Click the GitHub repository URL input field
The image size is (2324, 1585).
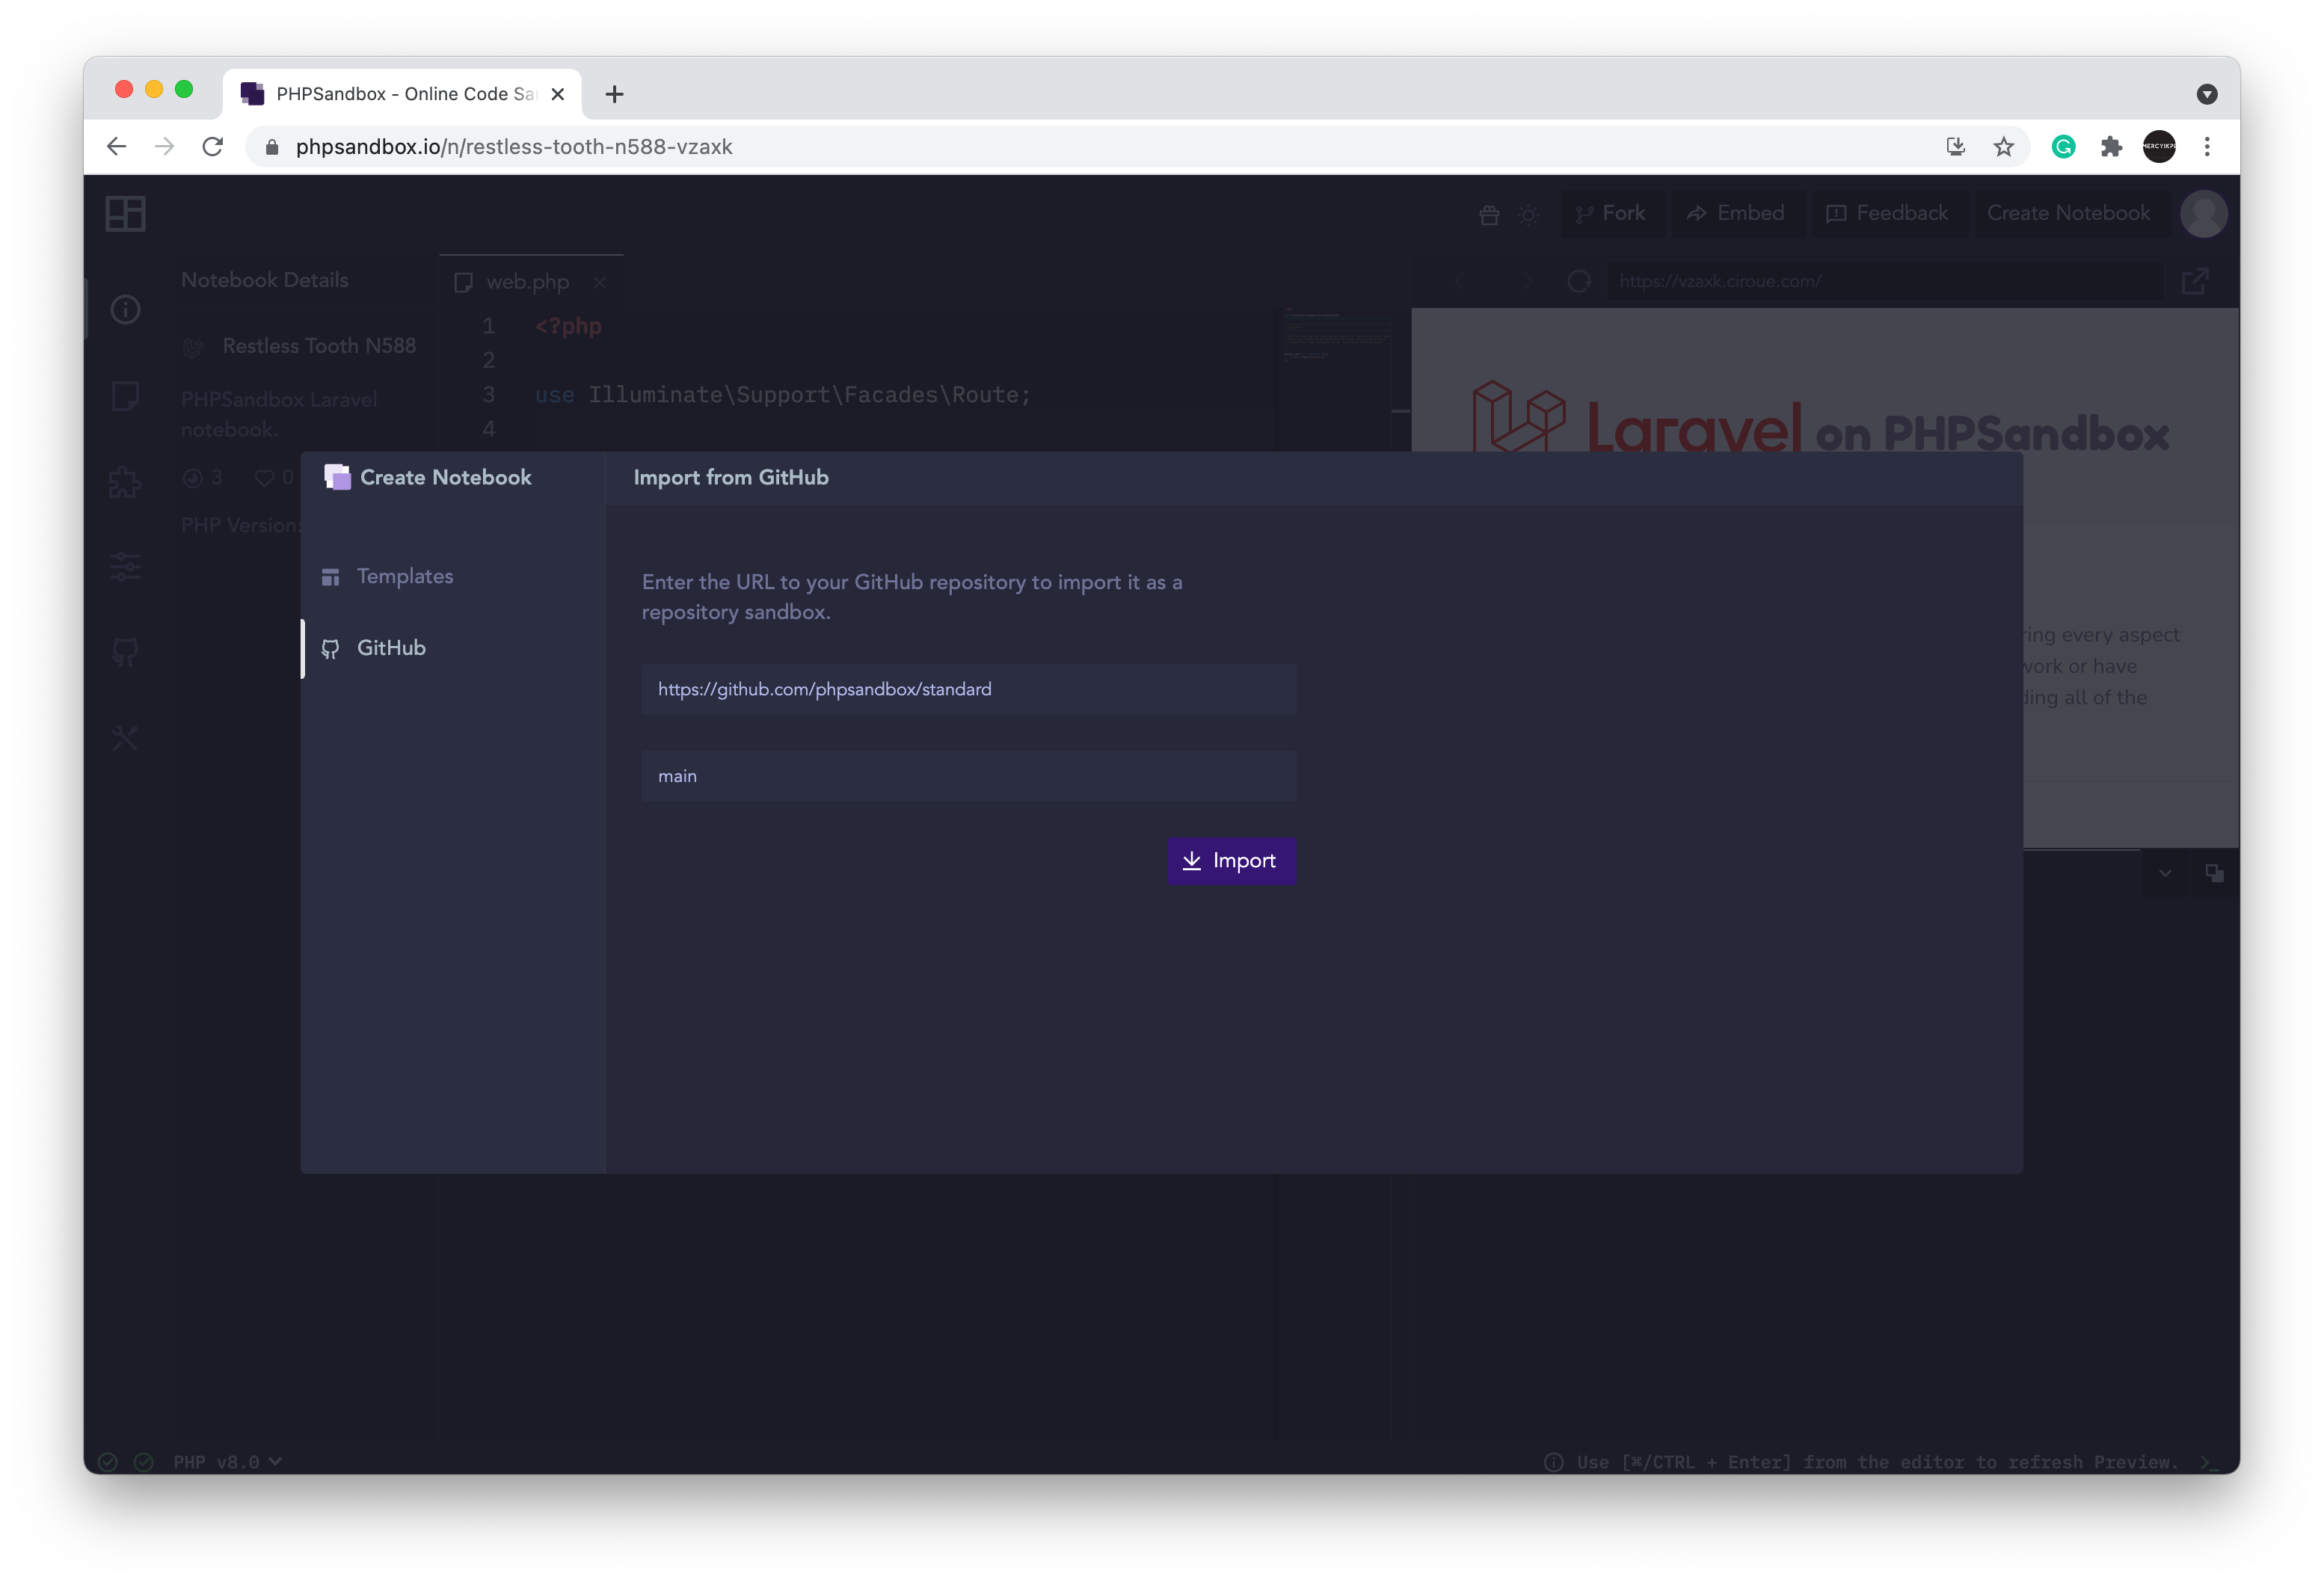[968, 689]
